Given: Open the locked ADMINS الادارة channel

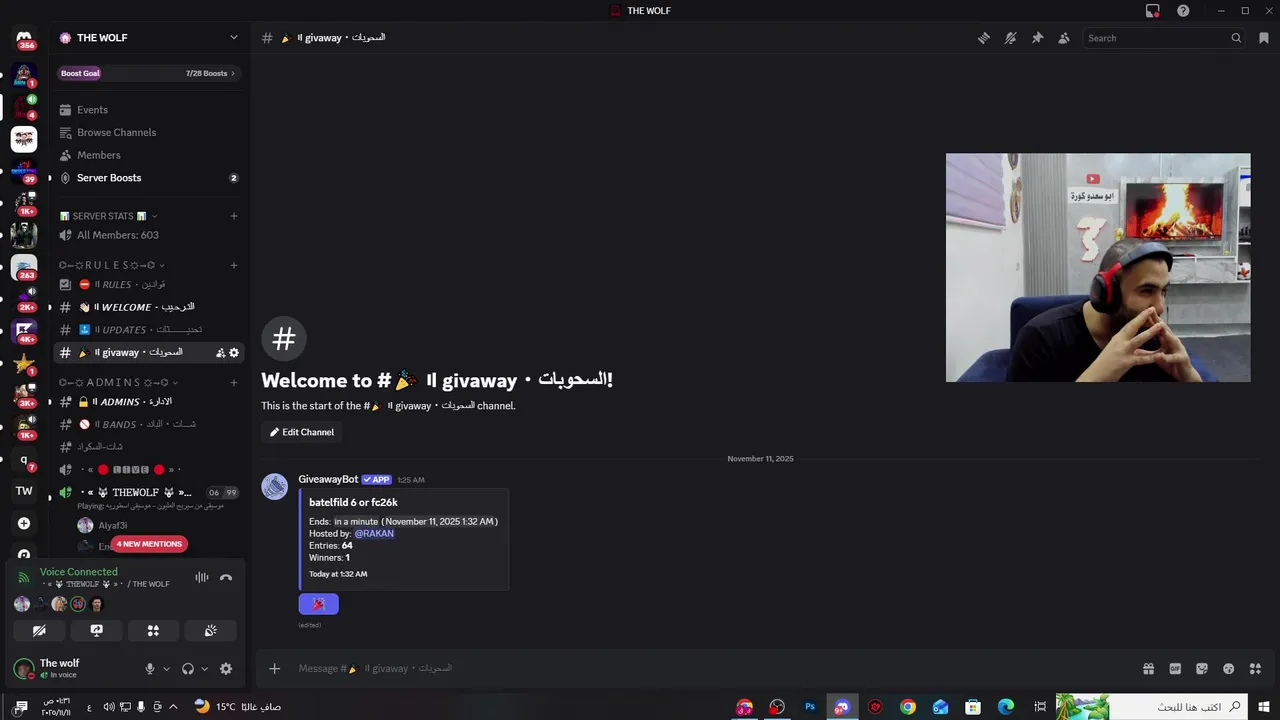Looking at the screenshot, I should coord(149,402).
